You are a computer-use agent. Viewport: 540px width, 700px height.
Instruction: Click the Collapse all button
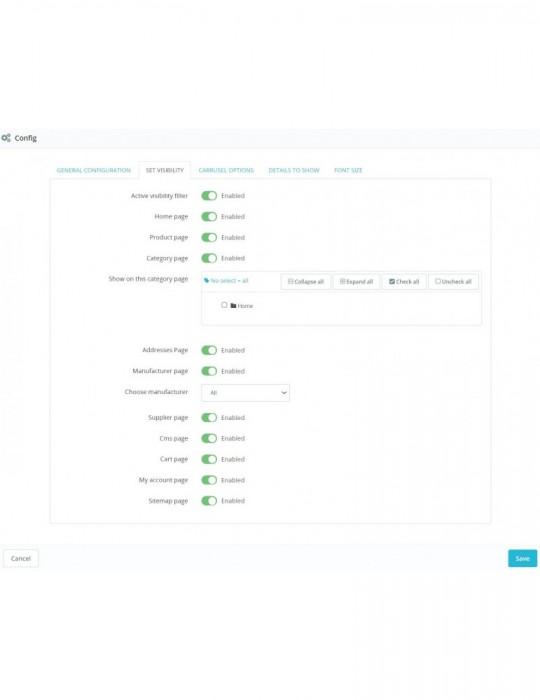coord(306,282)
